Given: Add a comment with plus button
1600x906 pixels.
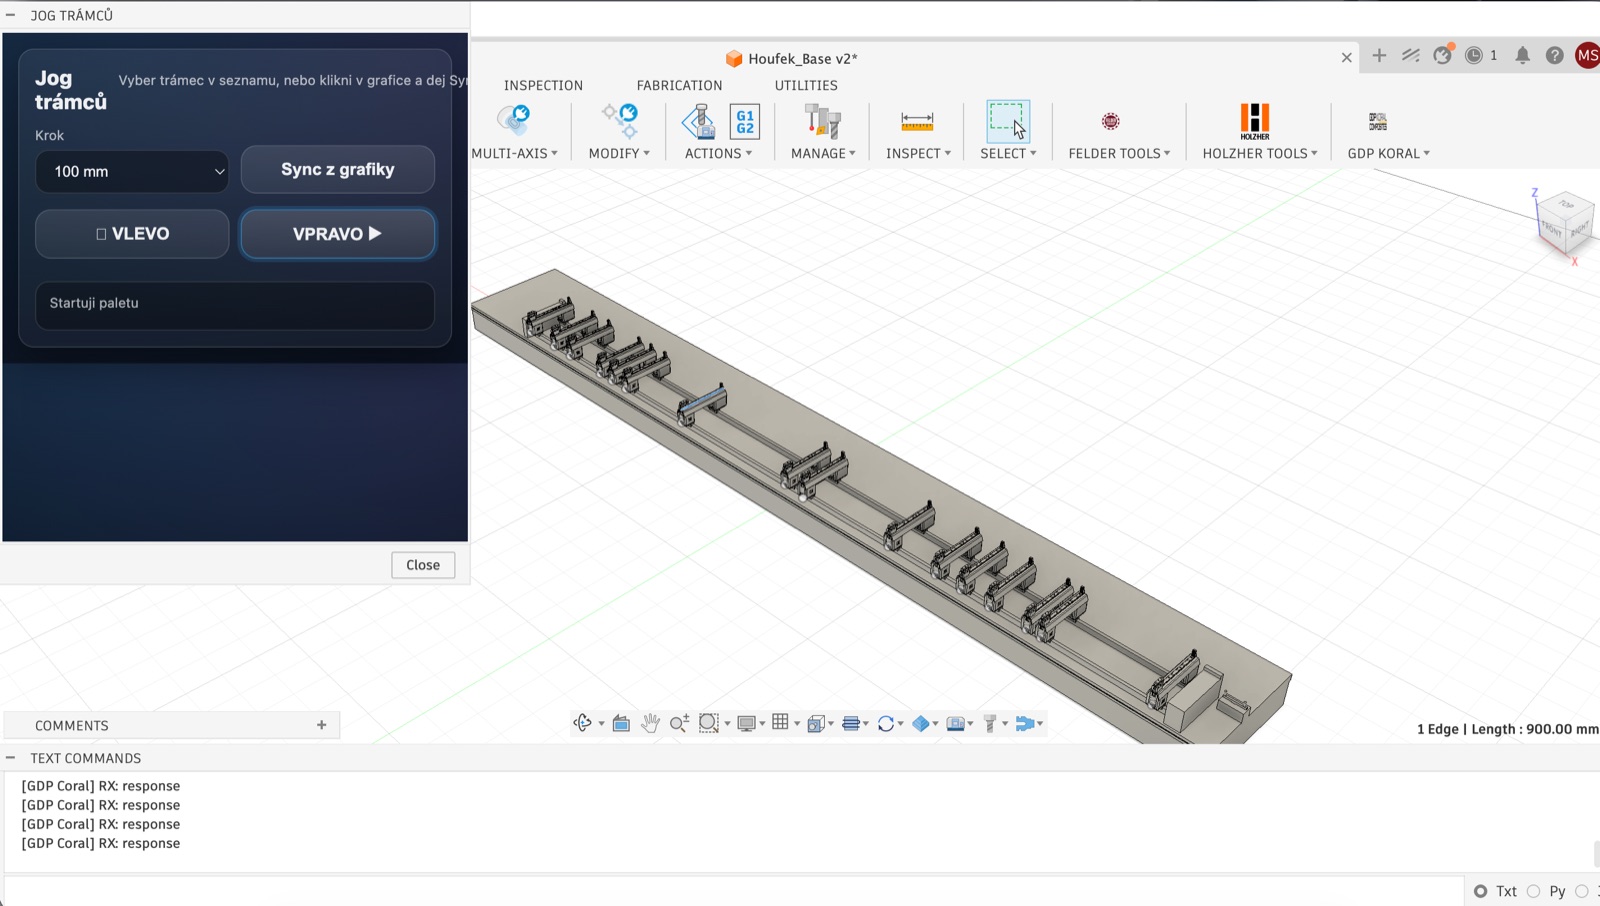Looking at the screenshot, I should click(x=322, y=725).
